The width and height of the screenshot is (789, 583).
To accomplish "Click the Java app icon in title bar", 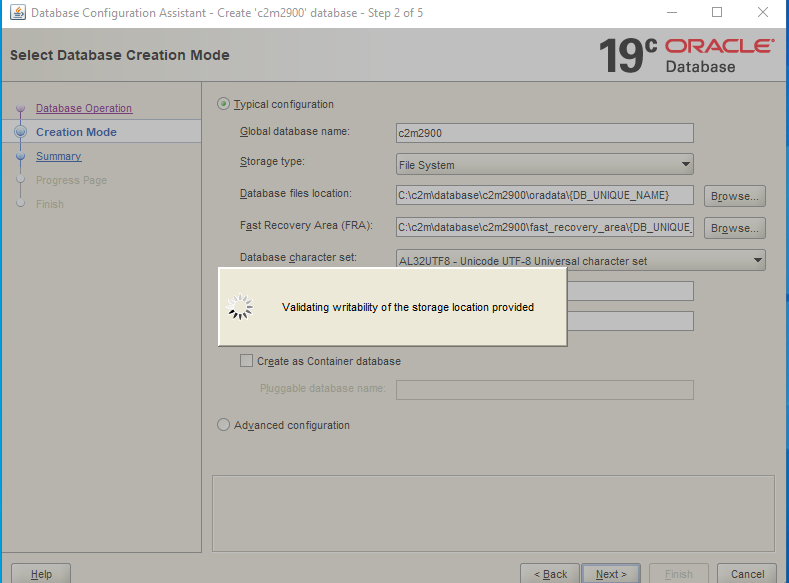I will (x=18, y=13).
